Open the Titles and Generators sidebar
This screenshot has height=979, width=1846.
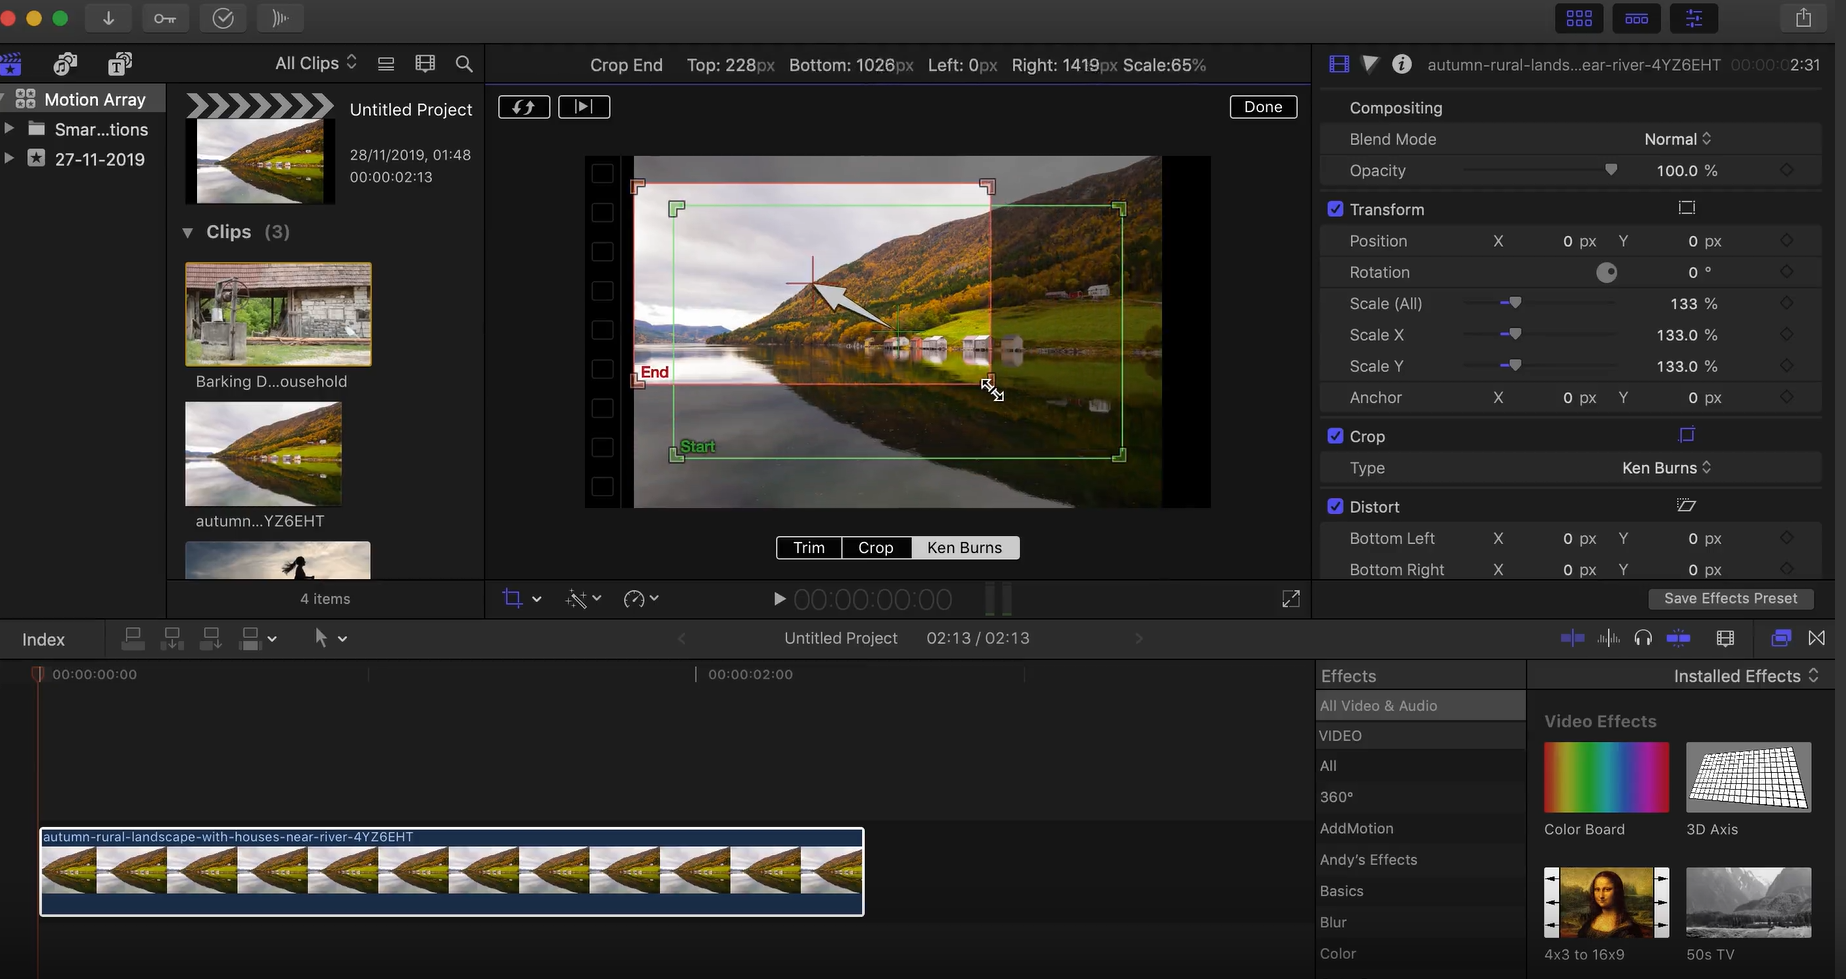coord(120,64)
